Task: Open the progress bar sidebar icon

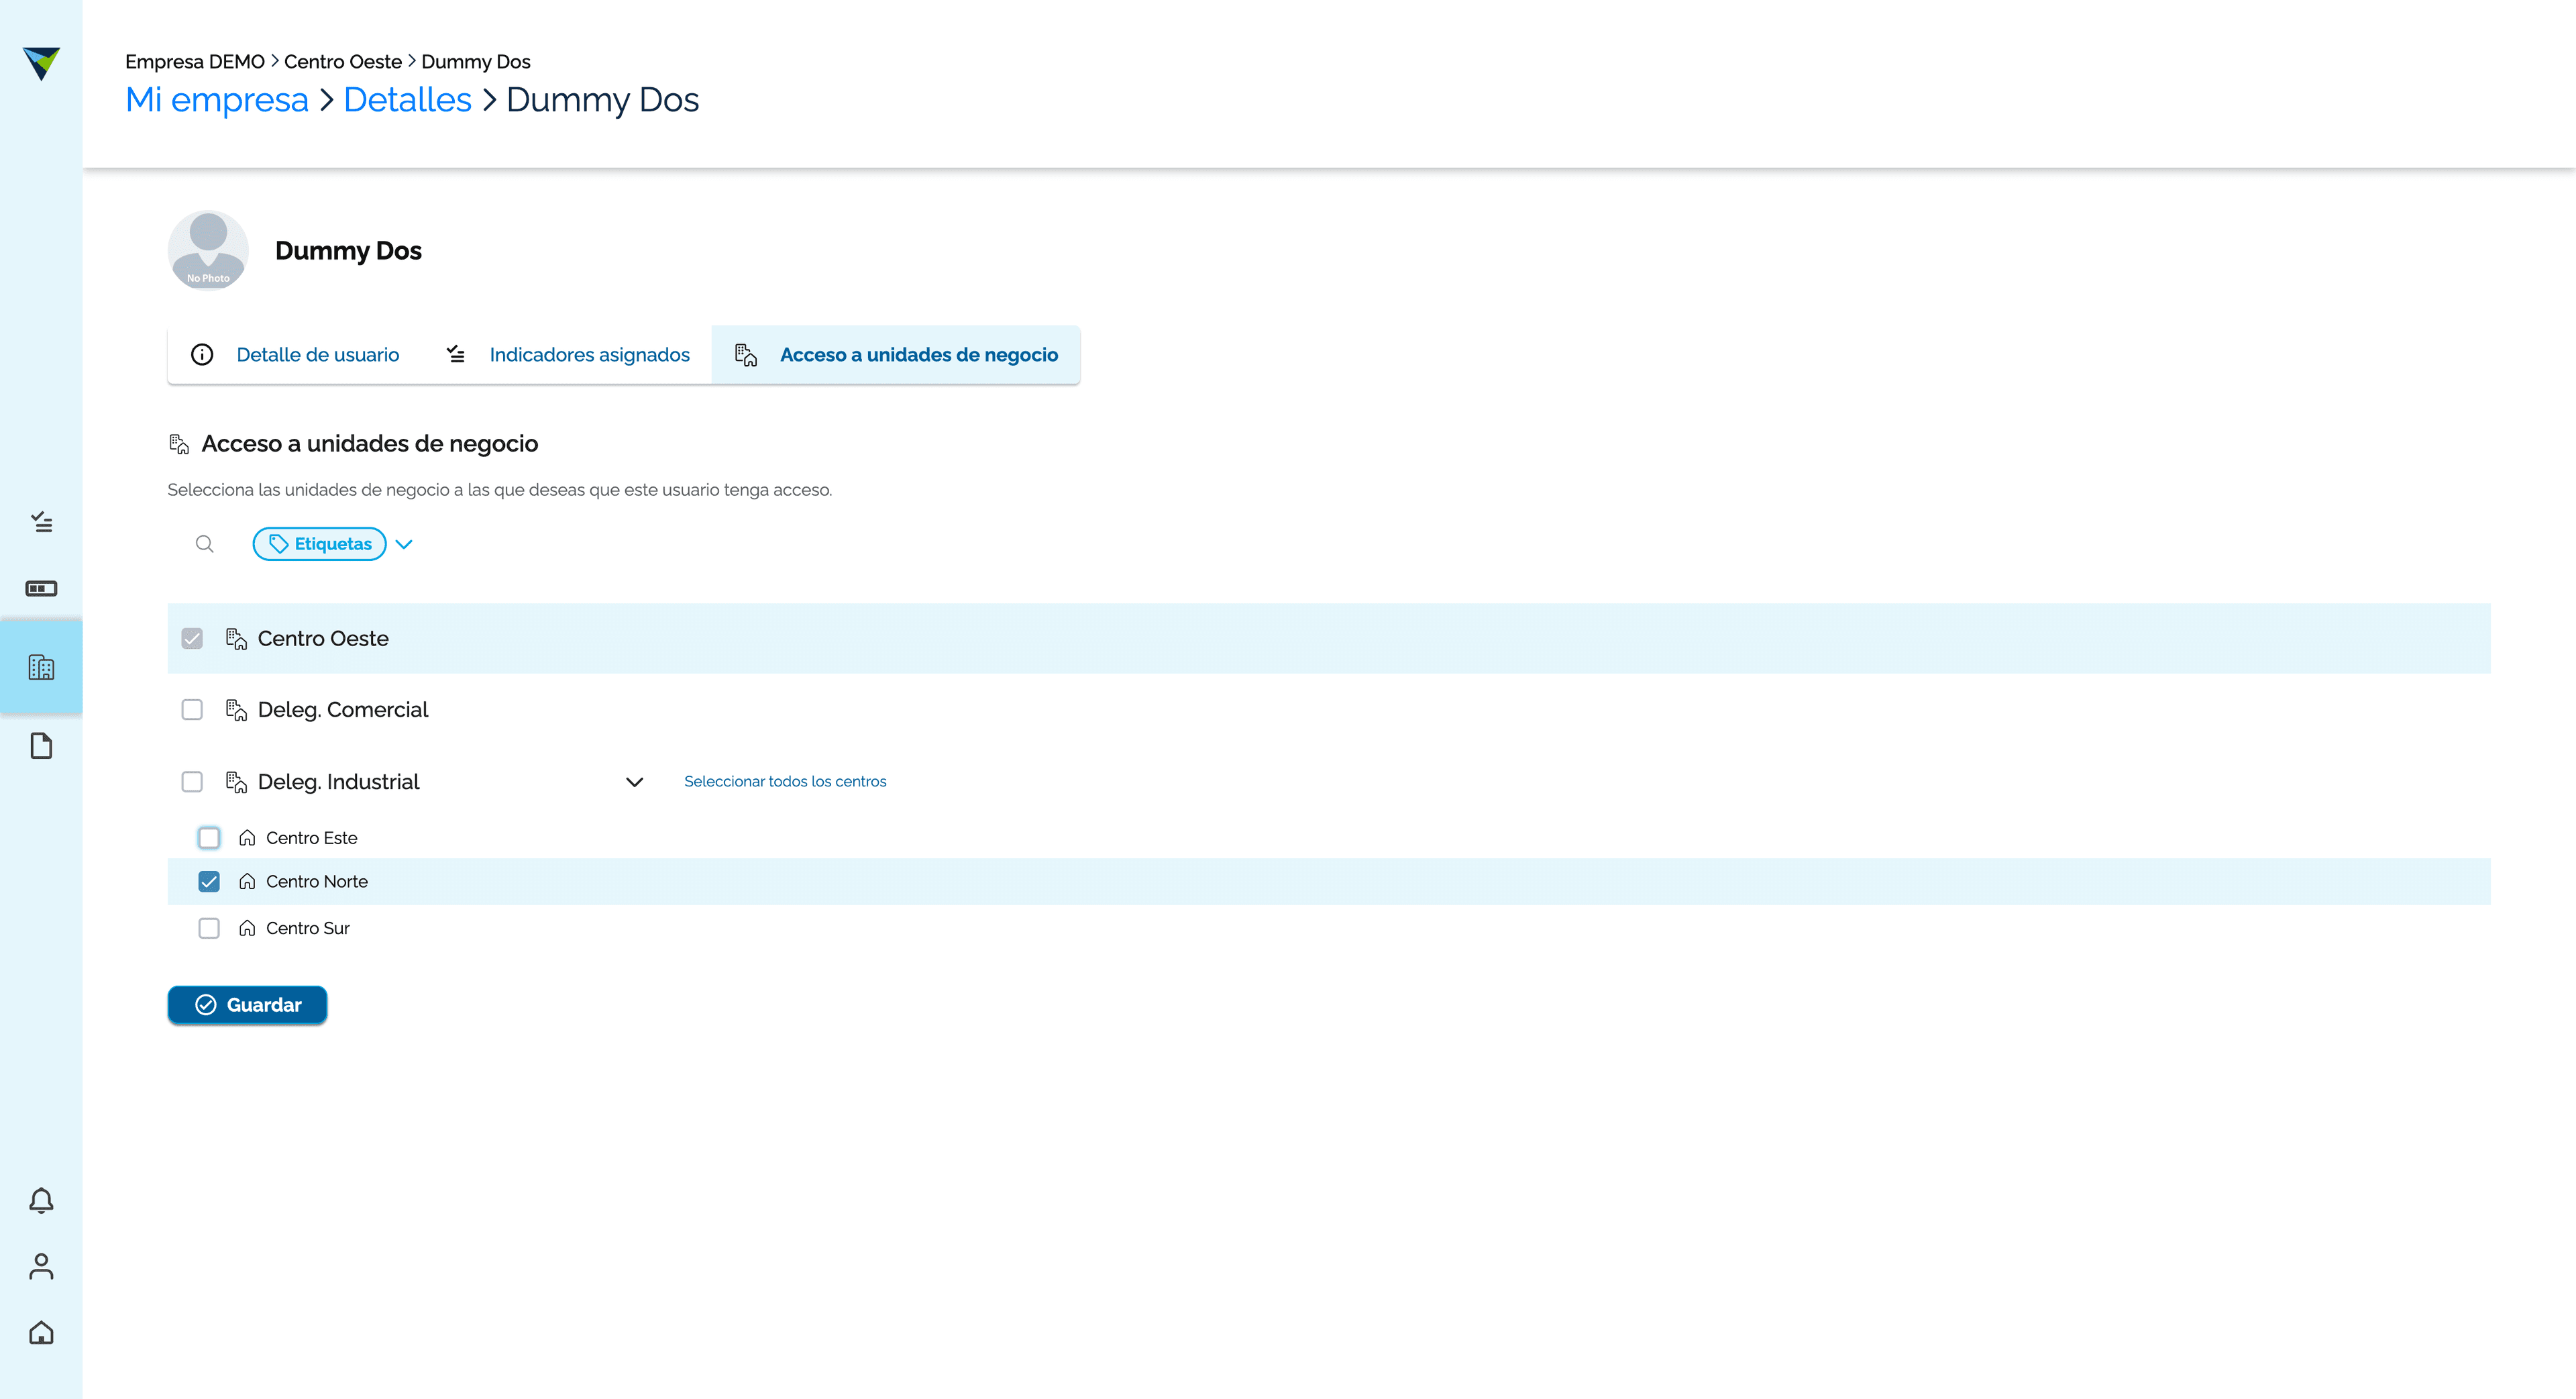Action: coord(41,588)
